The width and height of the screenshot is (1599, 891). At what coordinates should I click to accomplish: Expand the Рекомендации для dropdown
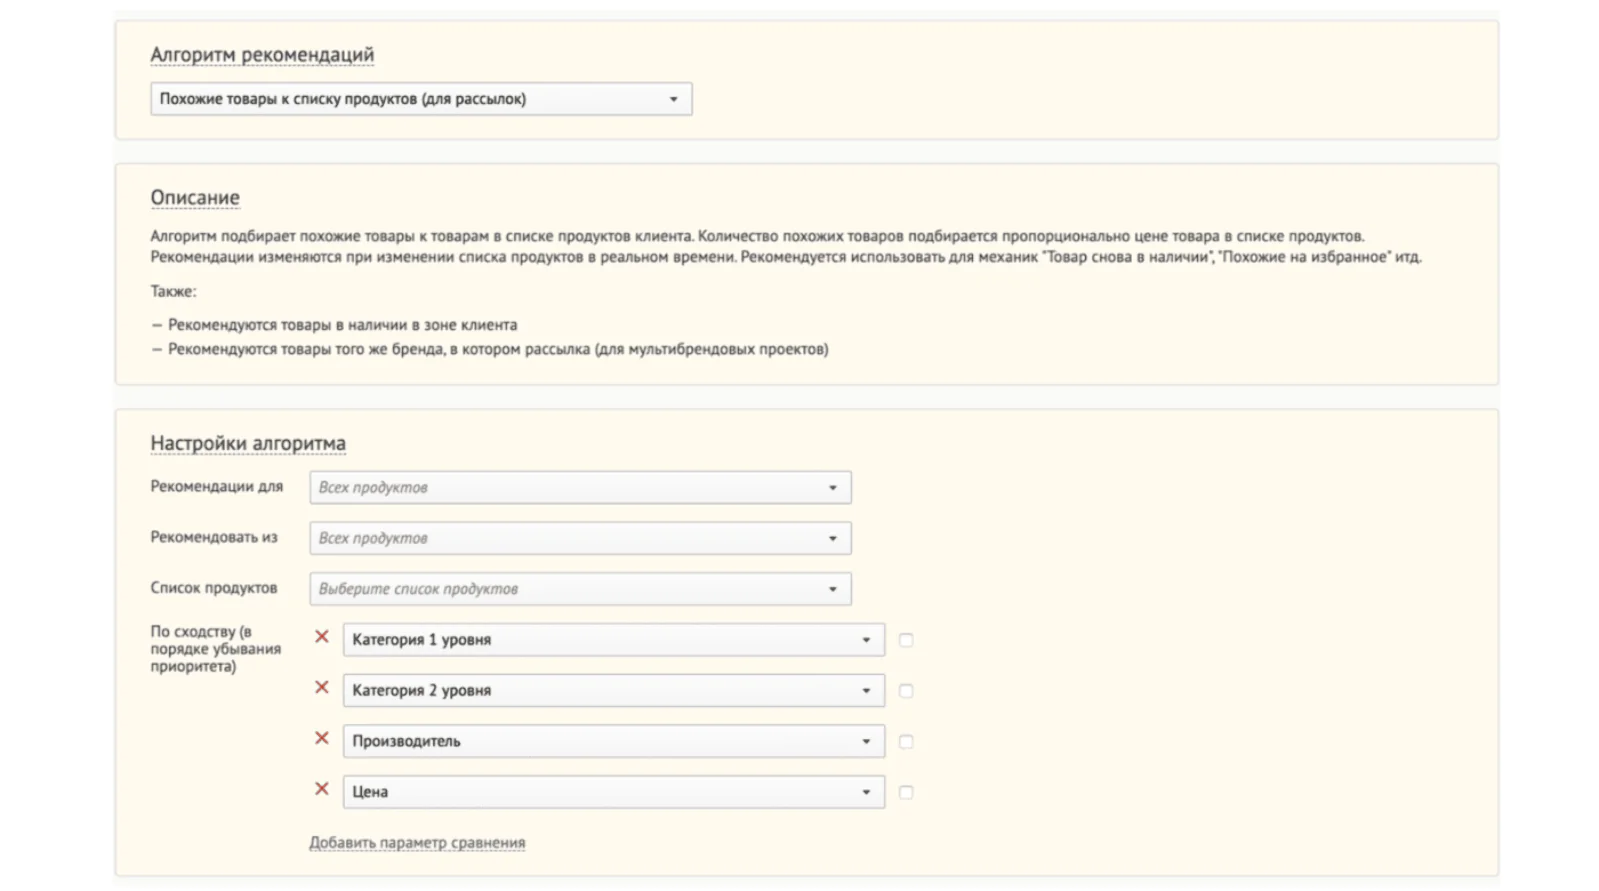click(x=580, y=488)
